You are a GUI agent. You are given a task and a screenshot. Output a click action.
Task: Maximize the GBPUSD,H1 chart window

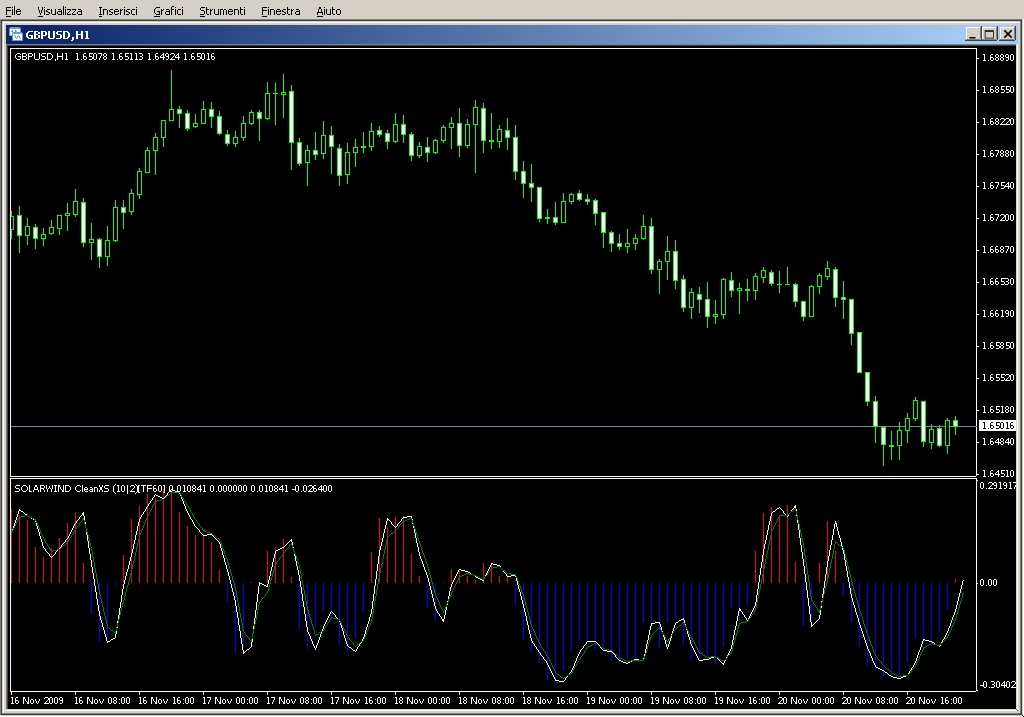coord(989,34)
